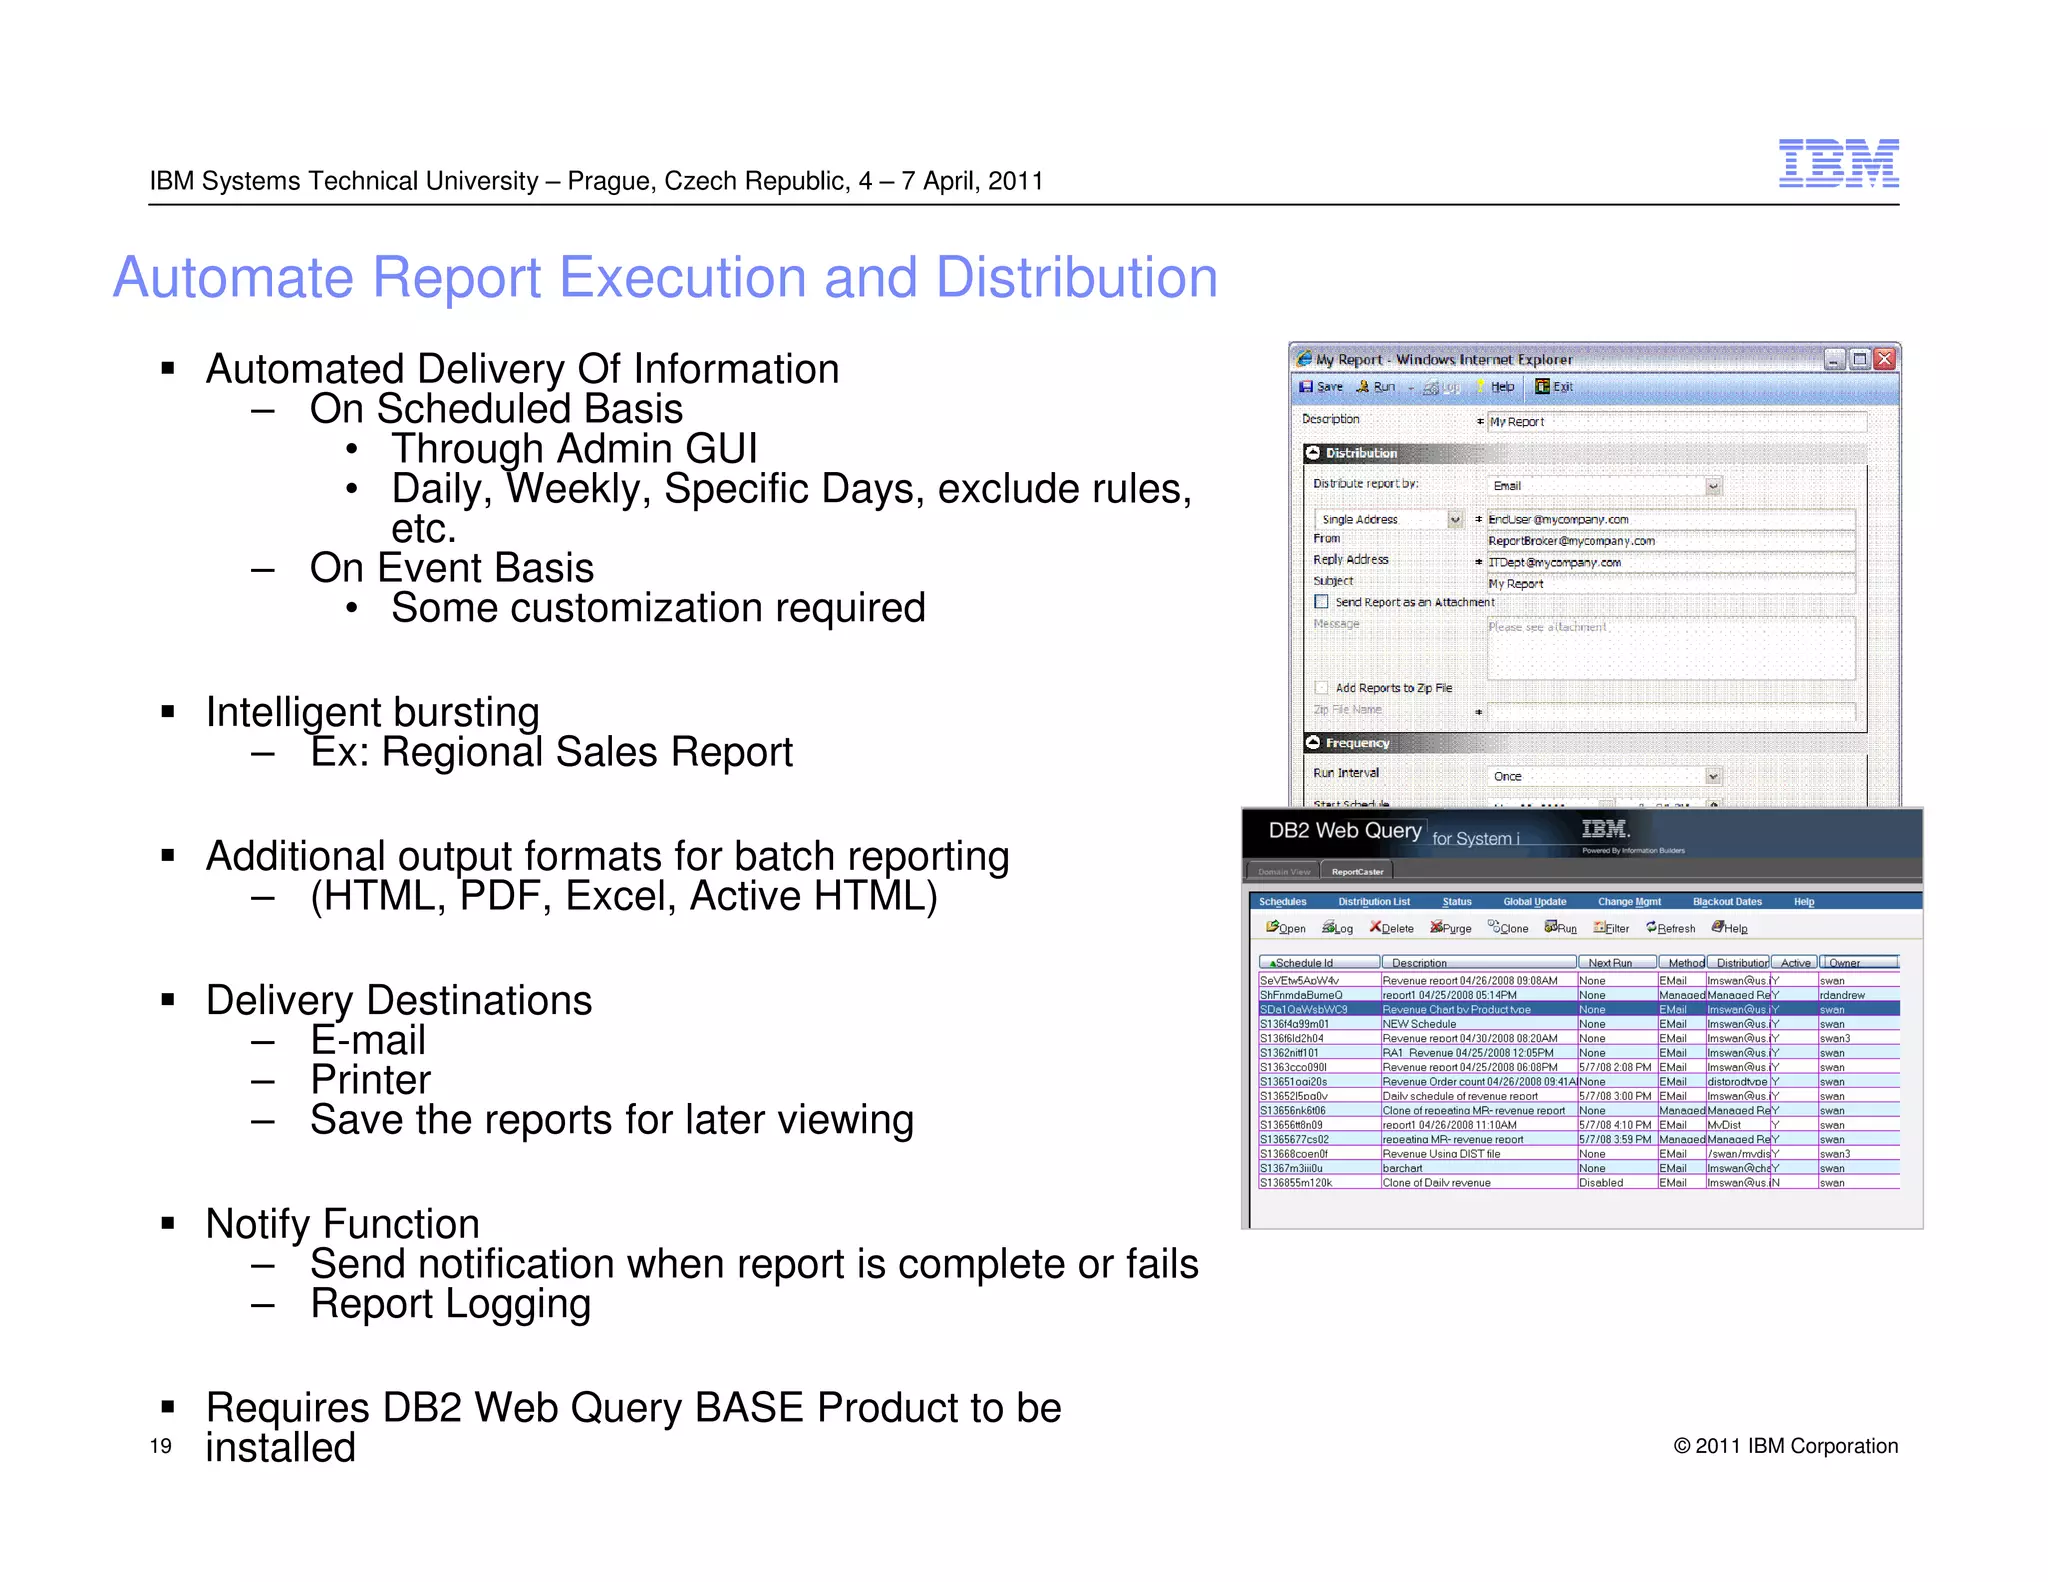
Task: Switch to the ReportCaster tab
Action: (1357, 872)
